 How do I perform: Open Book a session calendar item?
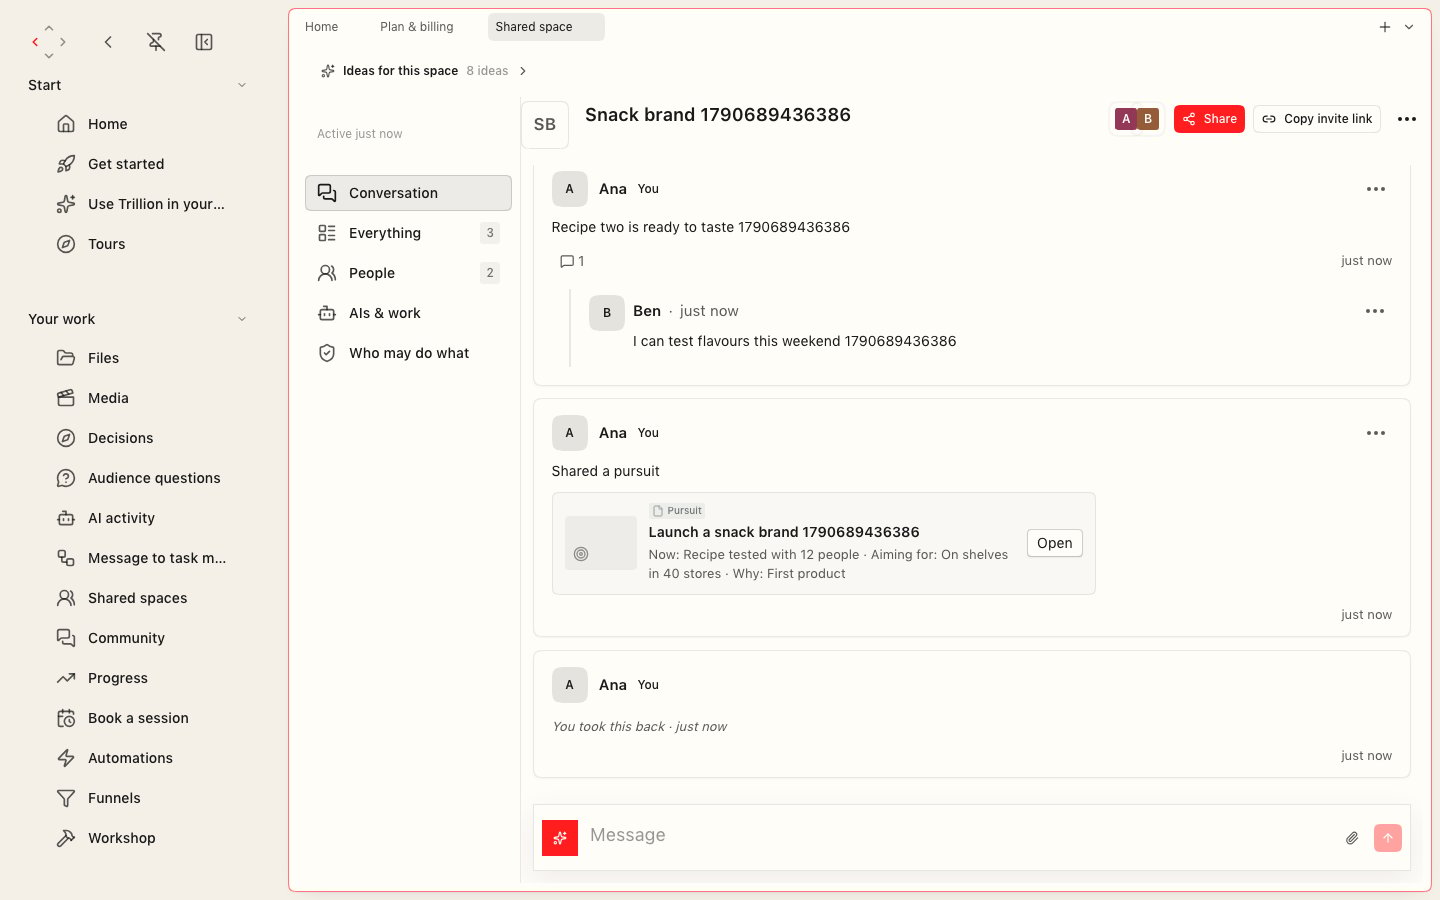(x=140, y=718)
